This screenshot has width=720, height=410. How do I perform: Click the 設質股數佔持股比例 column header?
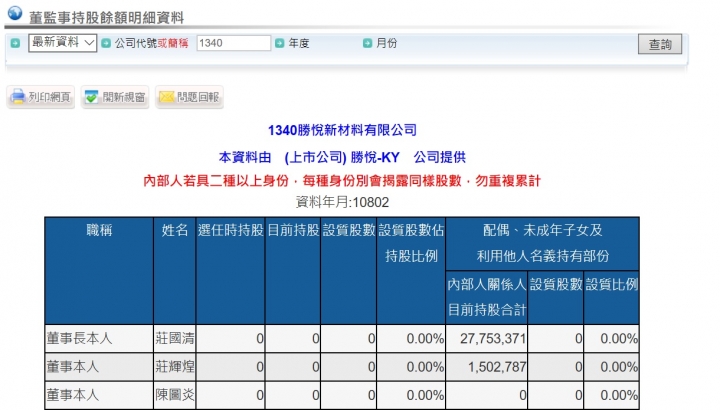(411, 271)
